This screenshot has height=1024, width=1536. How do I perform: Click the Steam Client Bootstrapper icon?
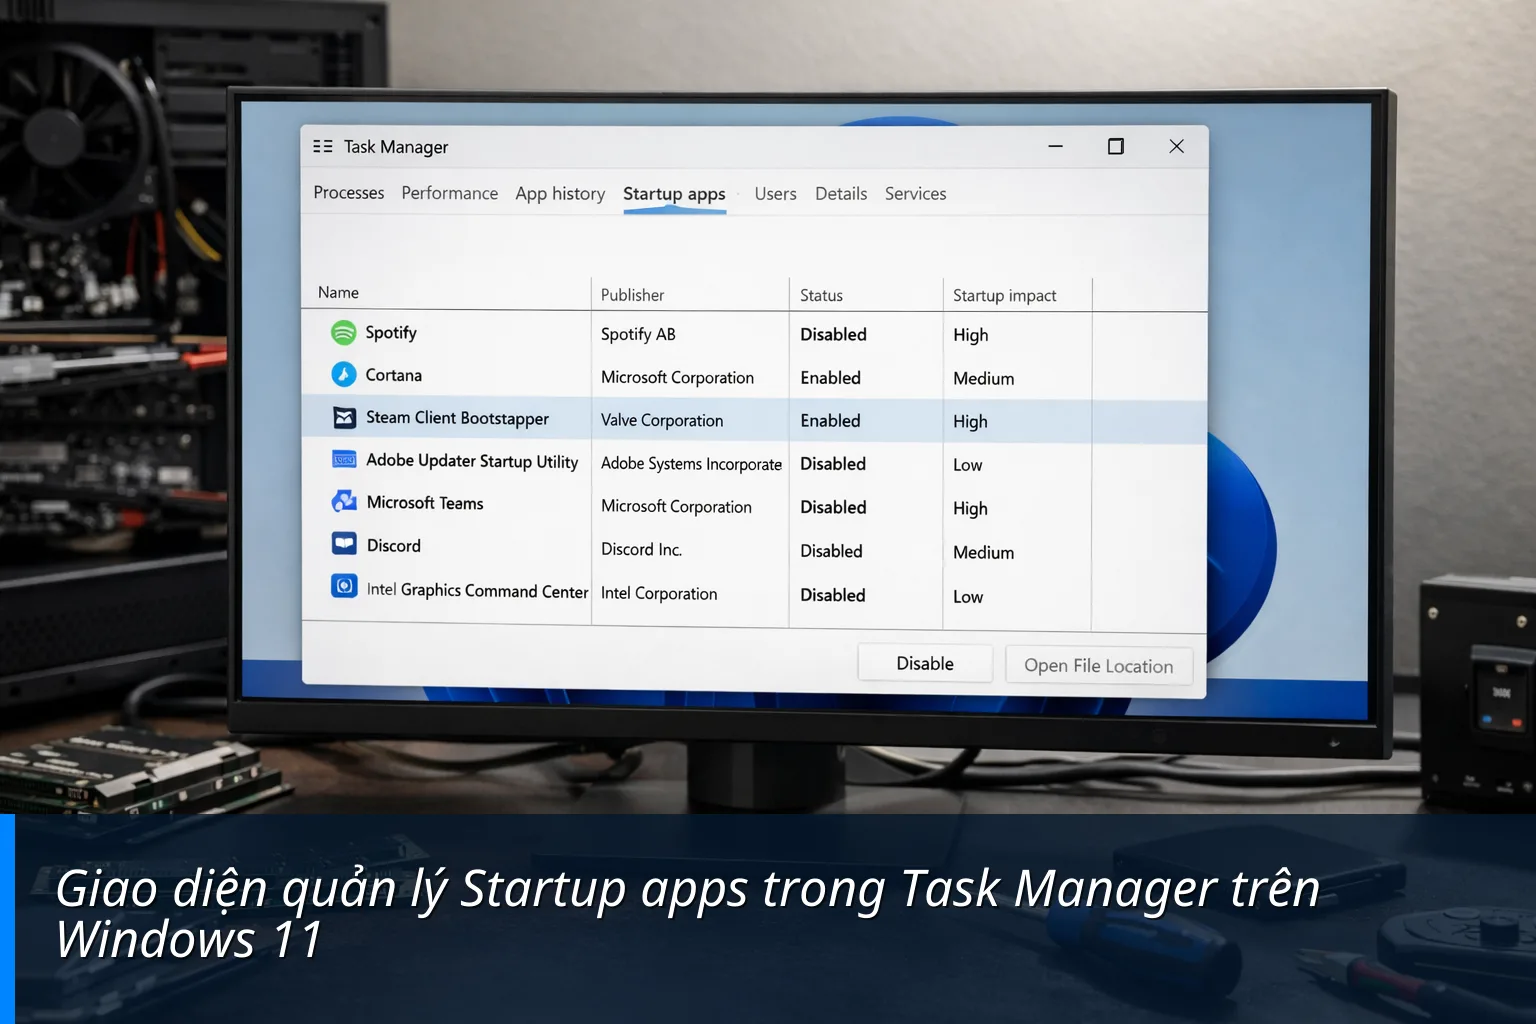click(344, 418)
